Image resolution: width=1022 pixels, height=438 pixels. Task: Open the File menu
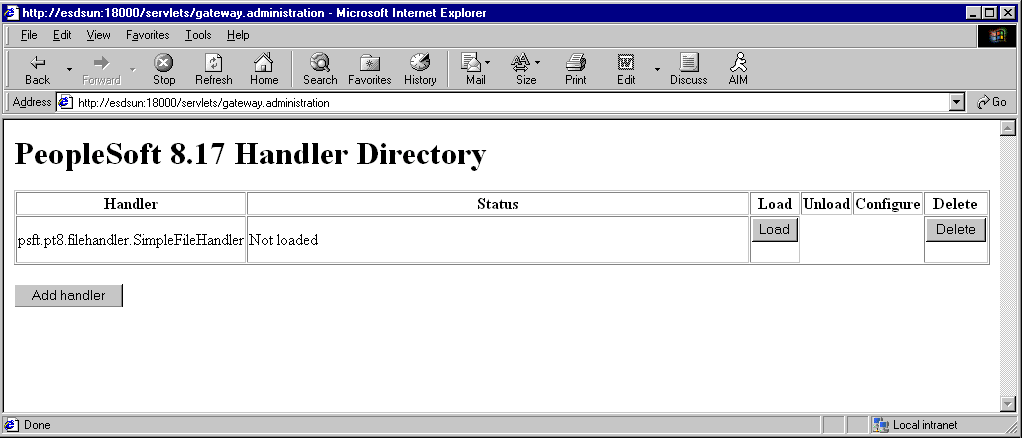29,35
